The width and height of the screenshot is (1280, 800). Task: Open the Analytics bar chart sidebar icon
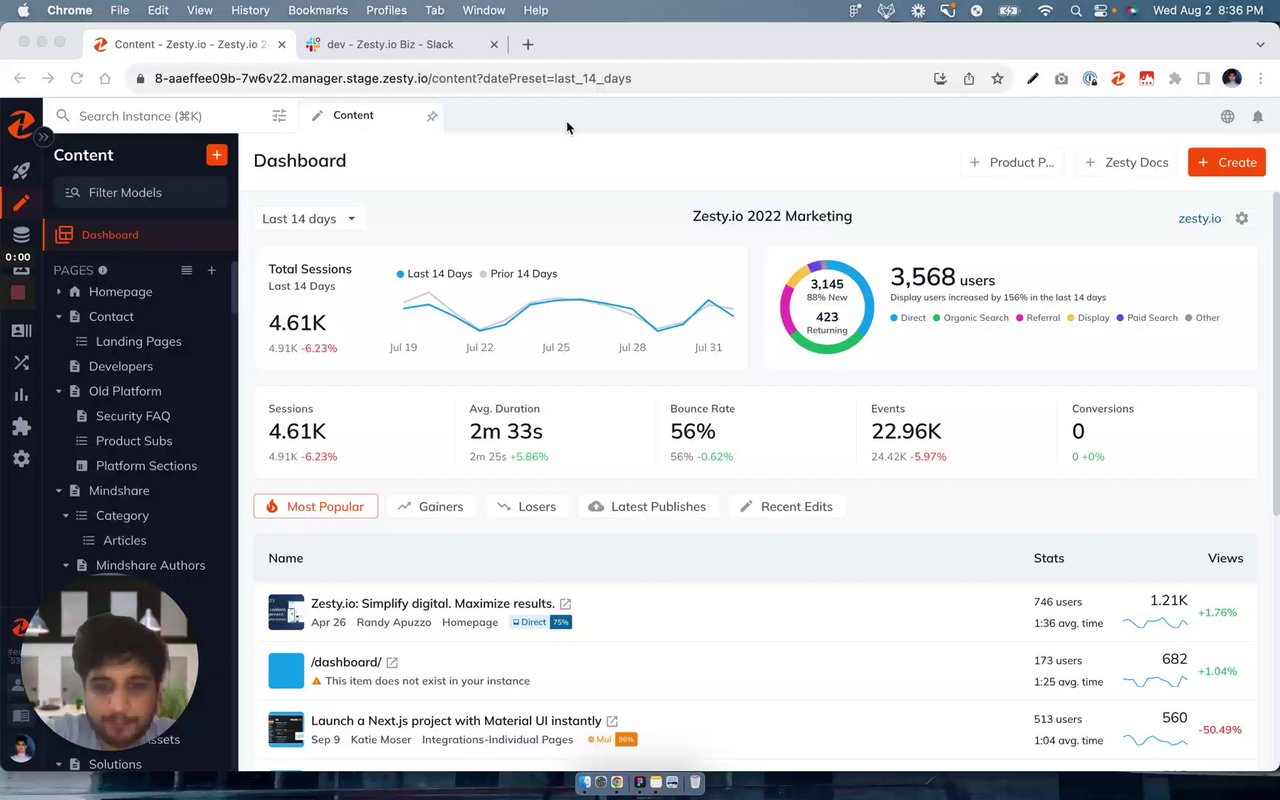click(21, 395)
